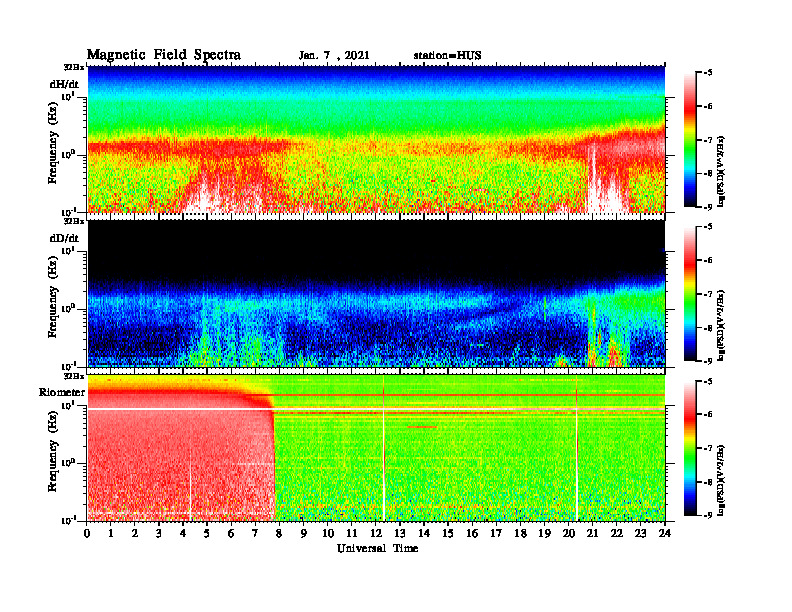Click the '7' tick on the Universal Time axis
This screenshot has width=792, height=612.
[x=255, y=533]
